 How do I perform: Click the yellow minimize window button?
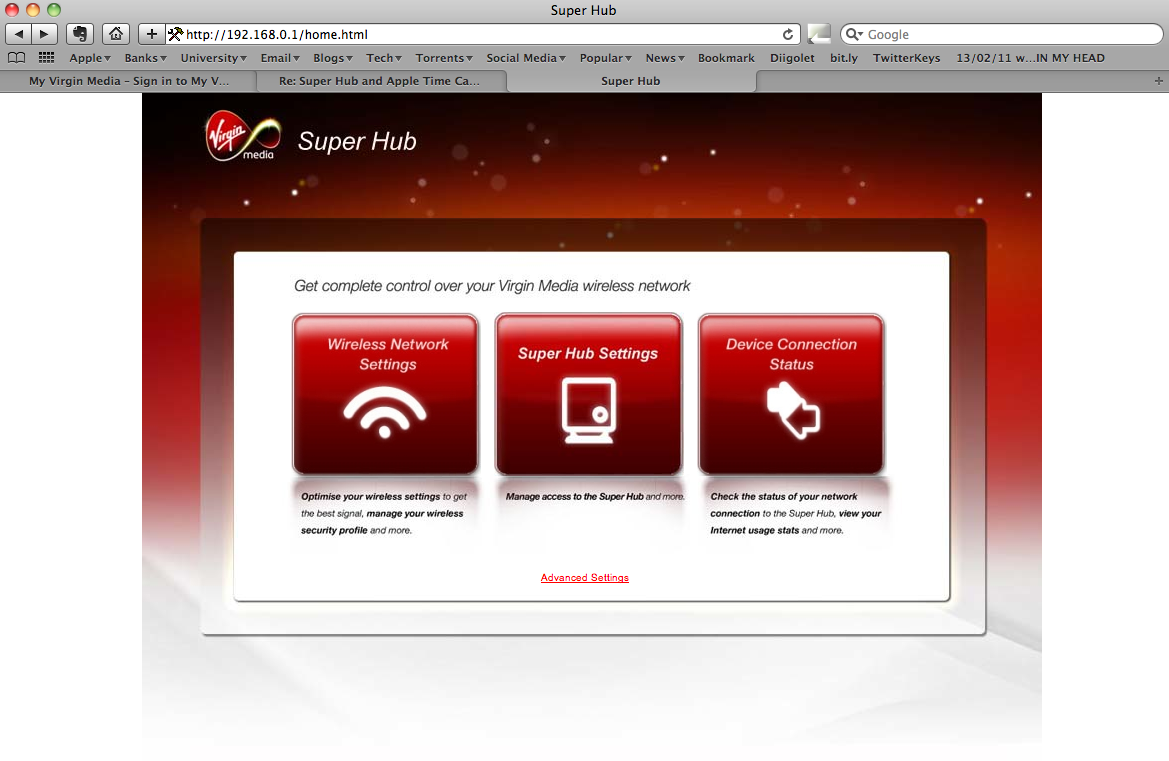point(33,10)
